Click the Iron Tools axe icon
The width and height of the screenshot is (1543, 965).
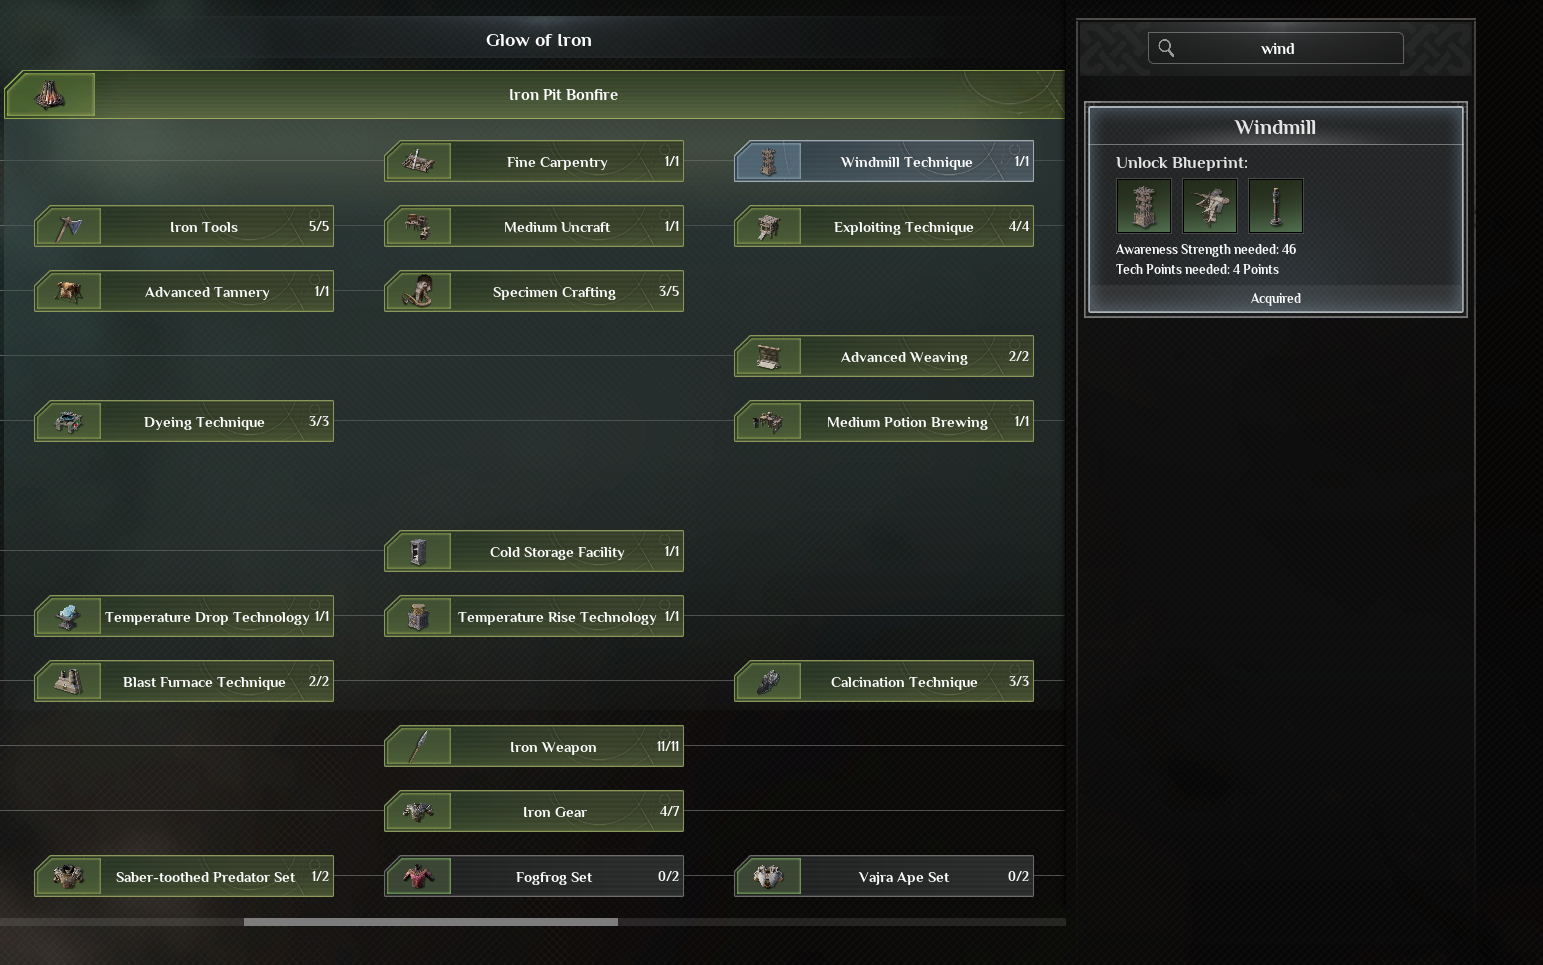(68, 226)
